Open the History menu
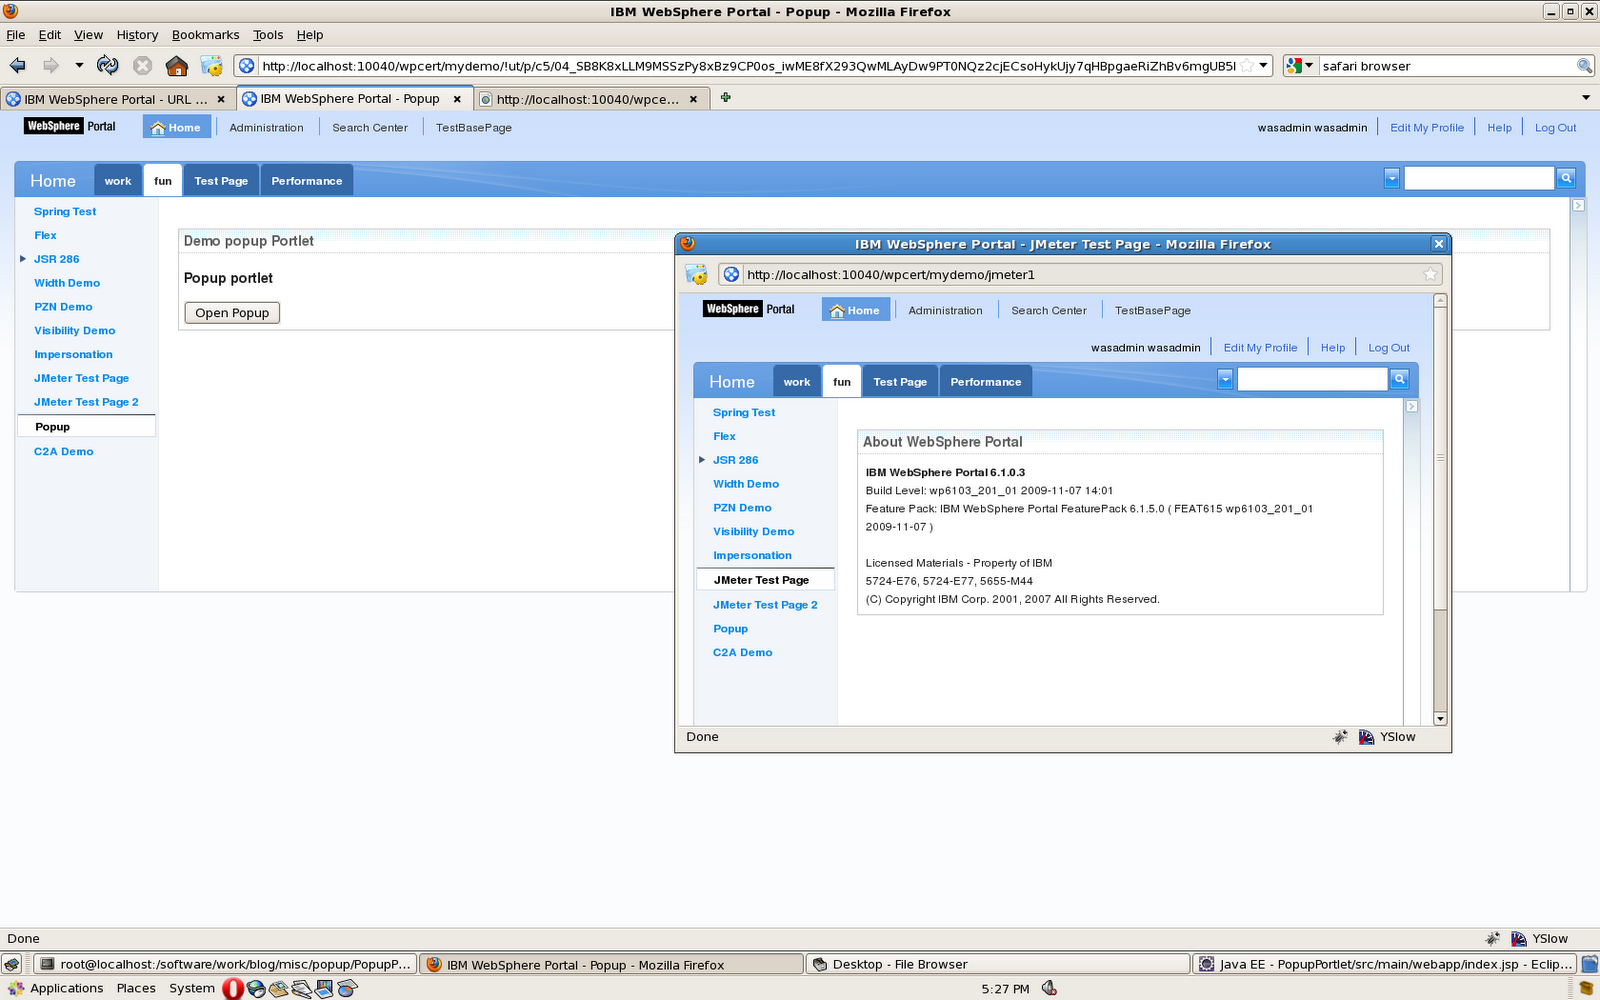Screen dimensions: 1600x1000 click(x=137, y=35)
